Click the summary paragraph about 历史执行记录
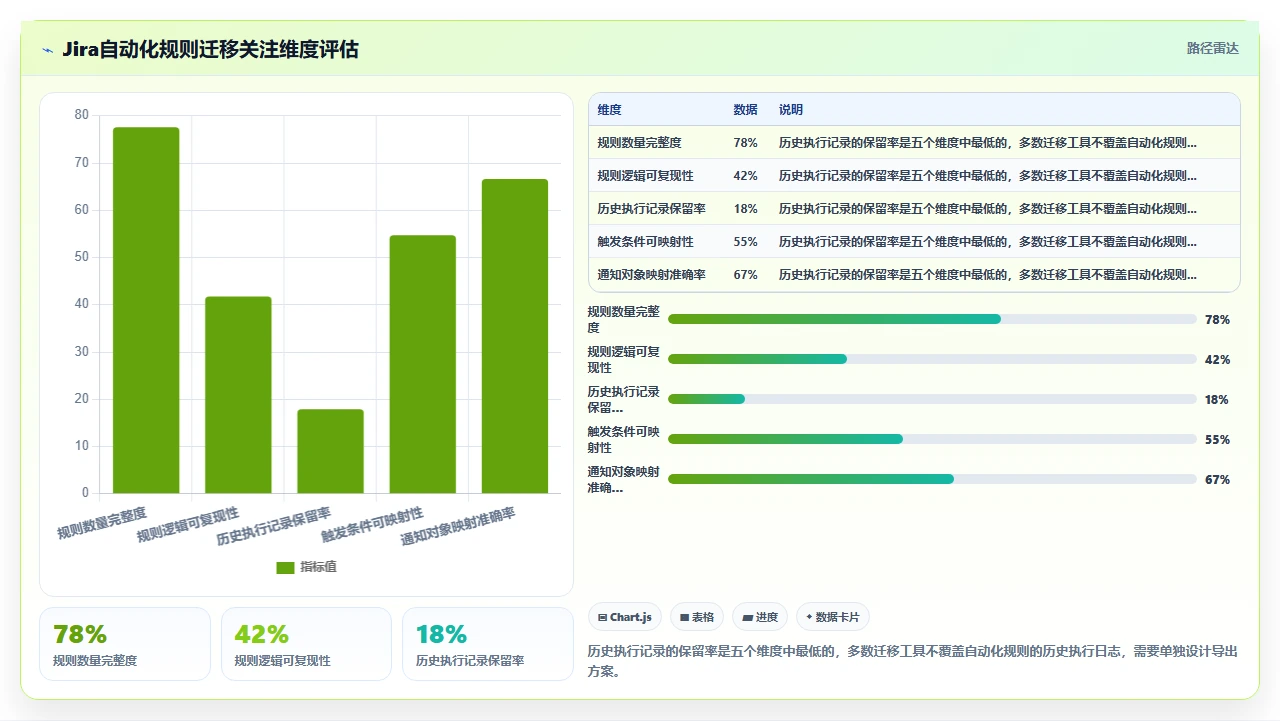This screenshot has height=721, width=1280. click(913, 661)
